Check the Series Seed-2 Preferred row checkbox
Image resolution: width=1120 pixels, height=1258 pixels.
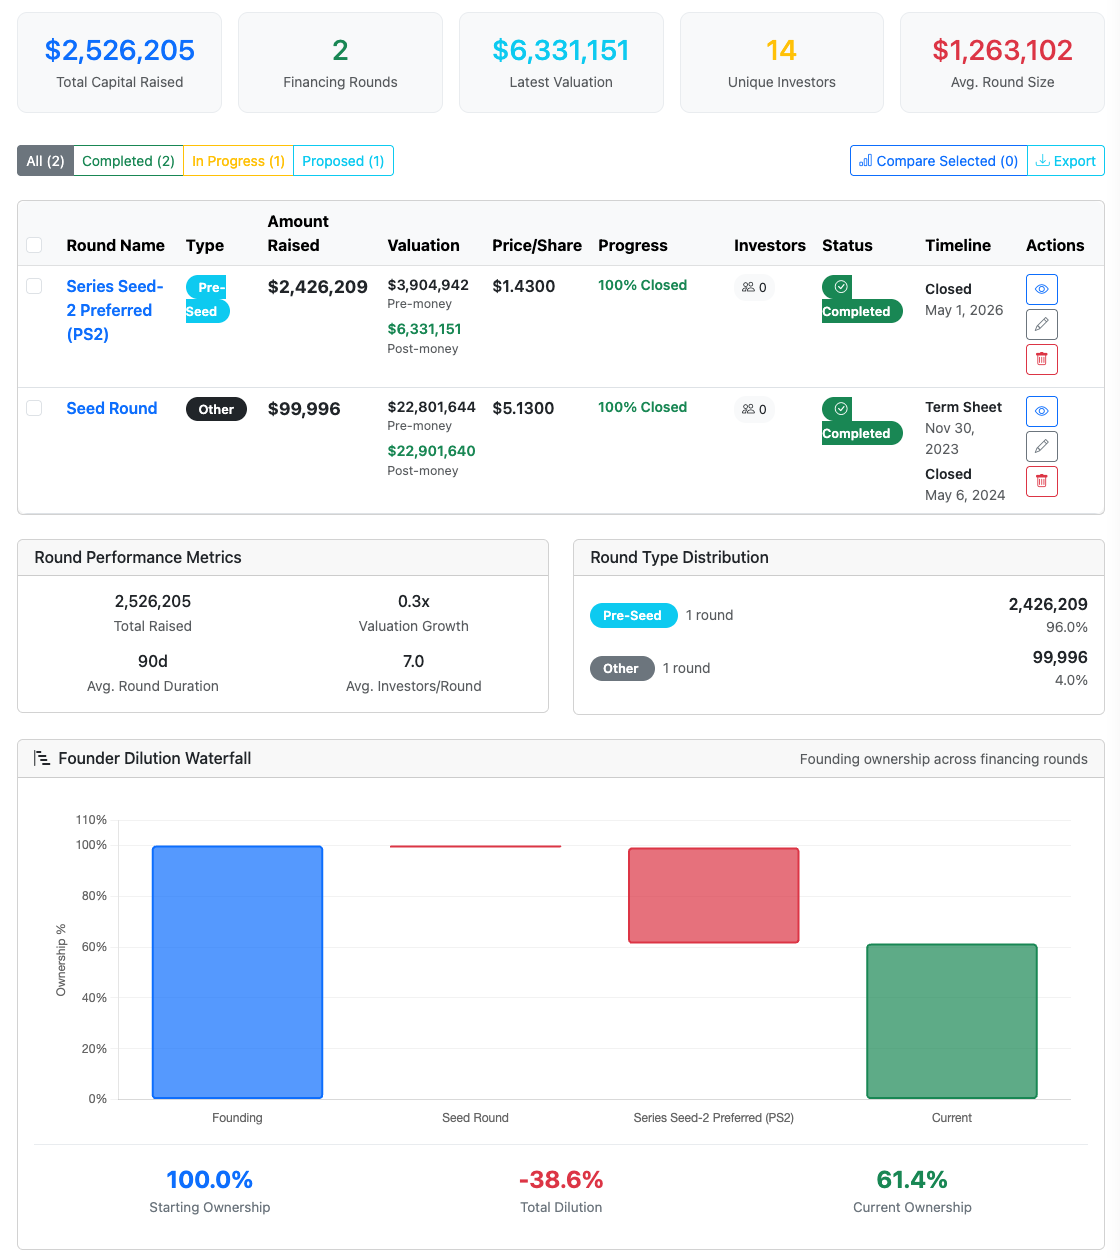click(34, 285)
